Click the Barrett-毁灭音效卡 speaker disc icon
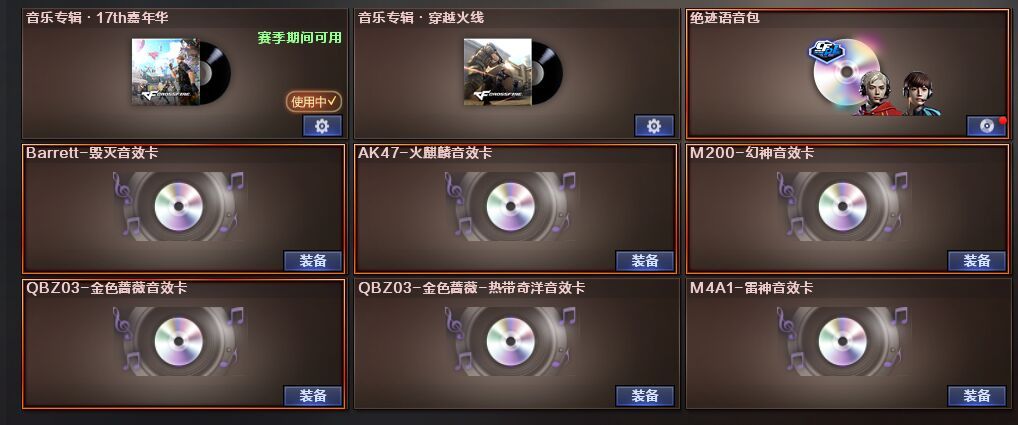The width and height of the screenshot is (1018, 425). [x=179, y=206]
